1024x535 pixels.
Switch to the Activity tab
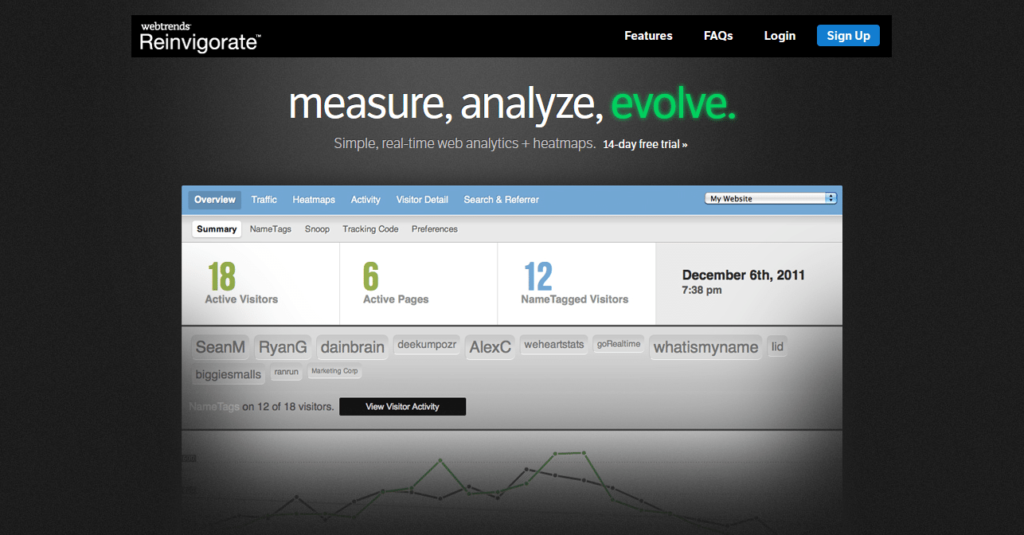365,200
